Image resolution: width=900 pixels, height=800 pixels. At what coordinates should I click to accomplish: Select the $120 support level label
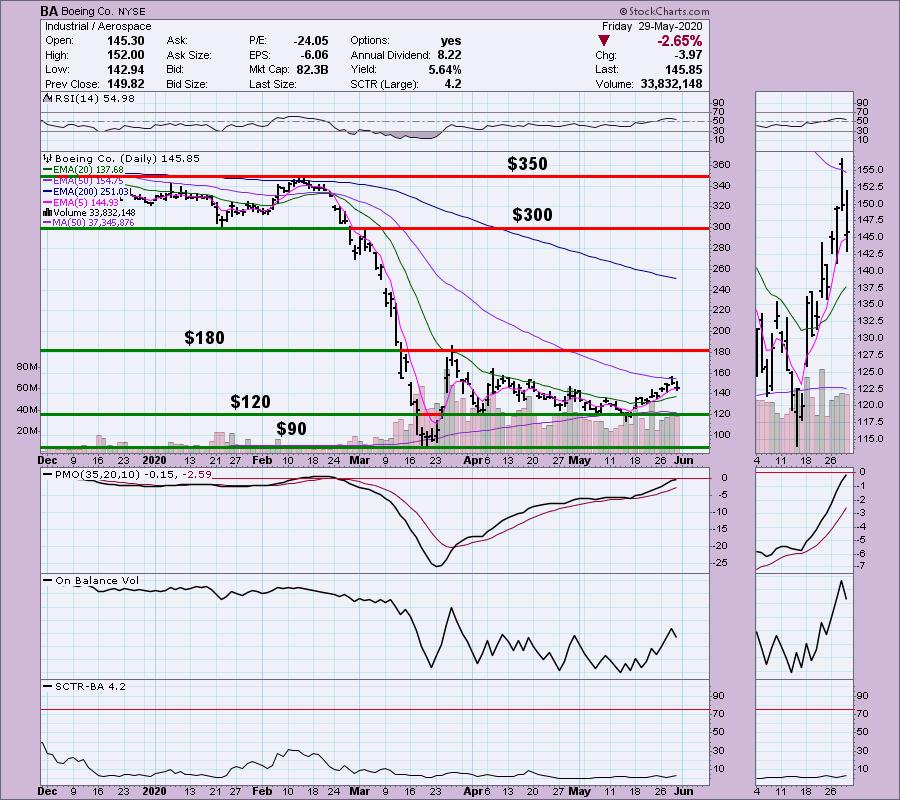coord(250,402)
